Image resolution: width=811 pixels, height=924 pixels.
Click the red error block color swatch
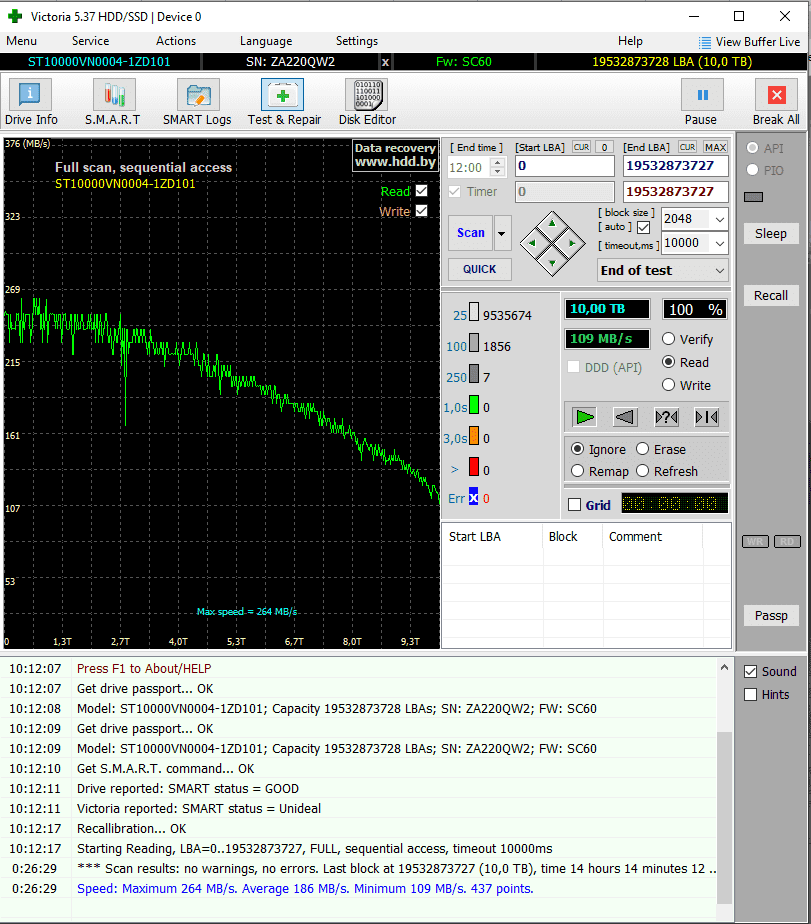click(474, 468)
